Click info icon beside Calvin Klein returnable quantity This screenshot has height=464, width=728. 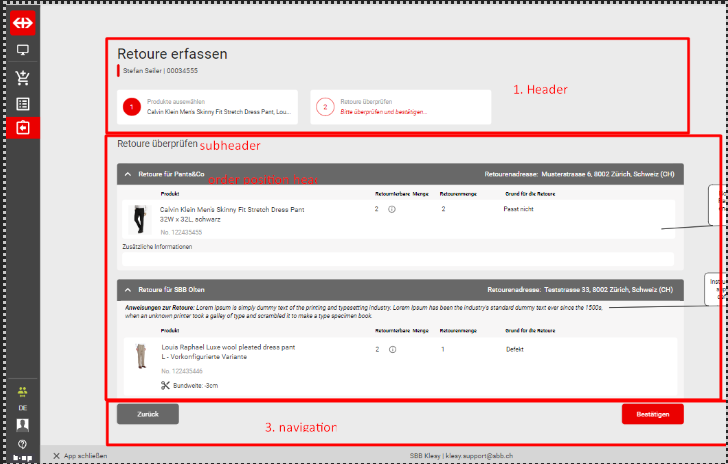tap(391, 210)
